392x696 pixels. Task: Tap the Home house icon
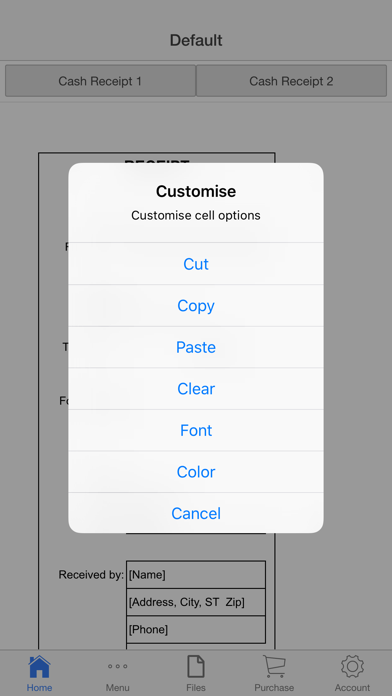[x=39, y=667]
